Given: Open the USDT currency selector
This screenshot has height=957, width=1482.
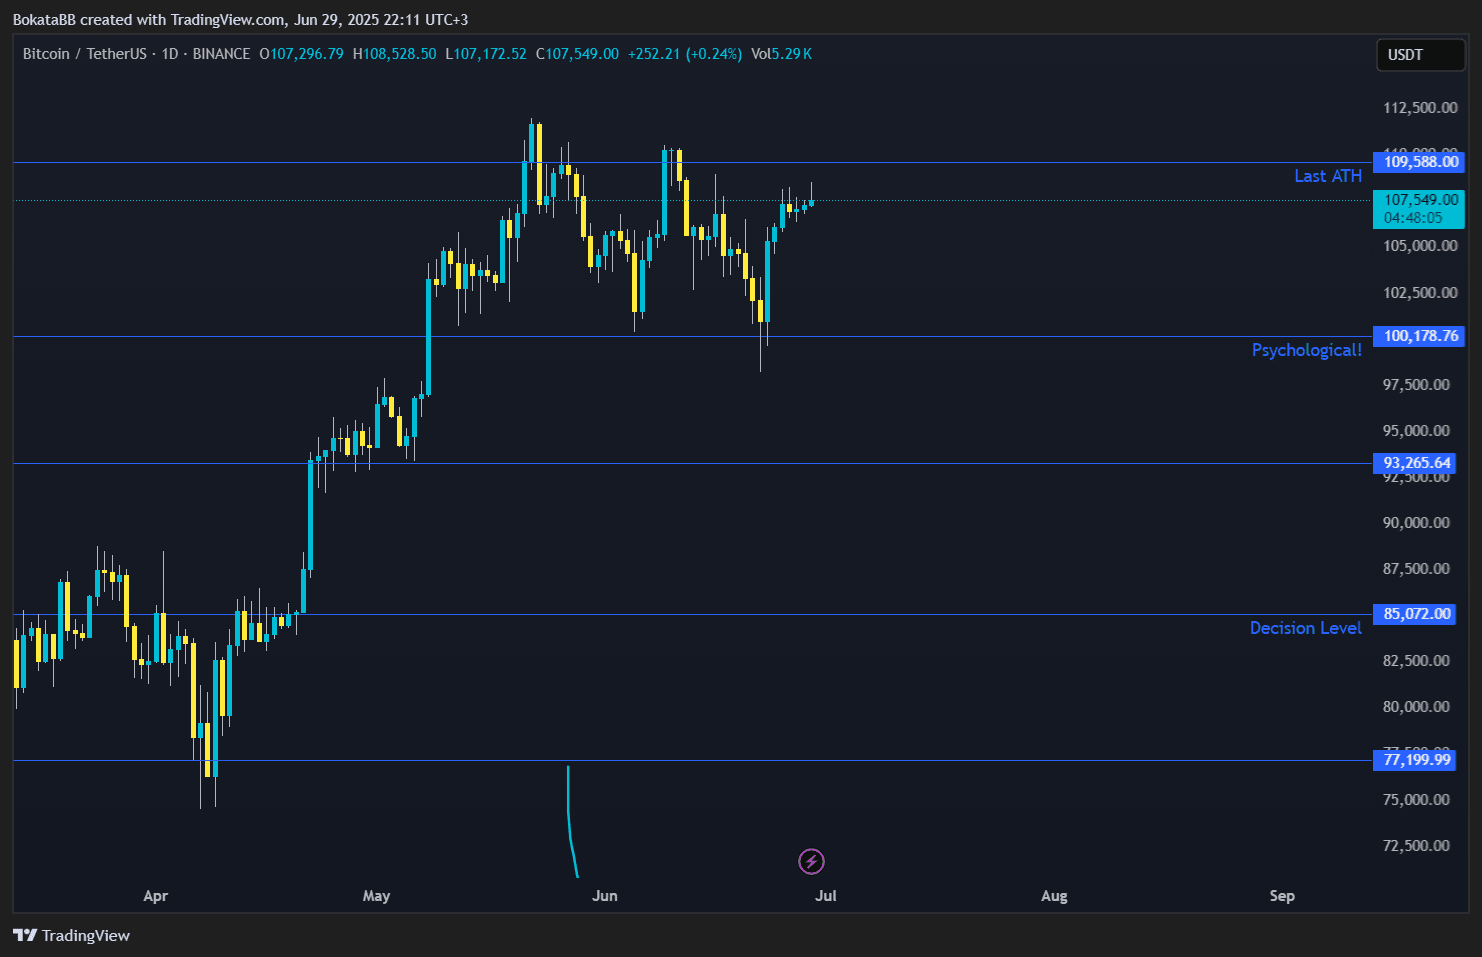Looking at the screenshot, I should pos(1420,55).
